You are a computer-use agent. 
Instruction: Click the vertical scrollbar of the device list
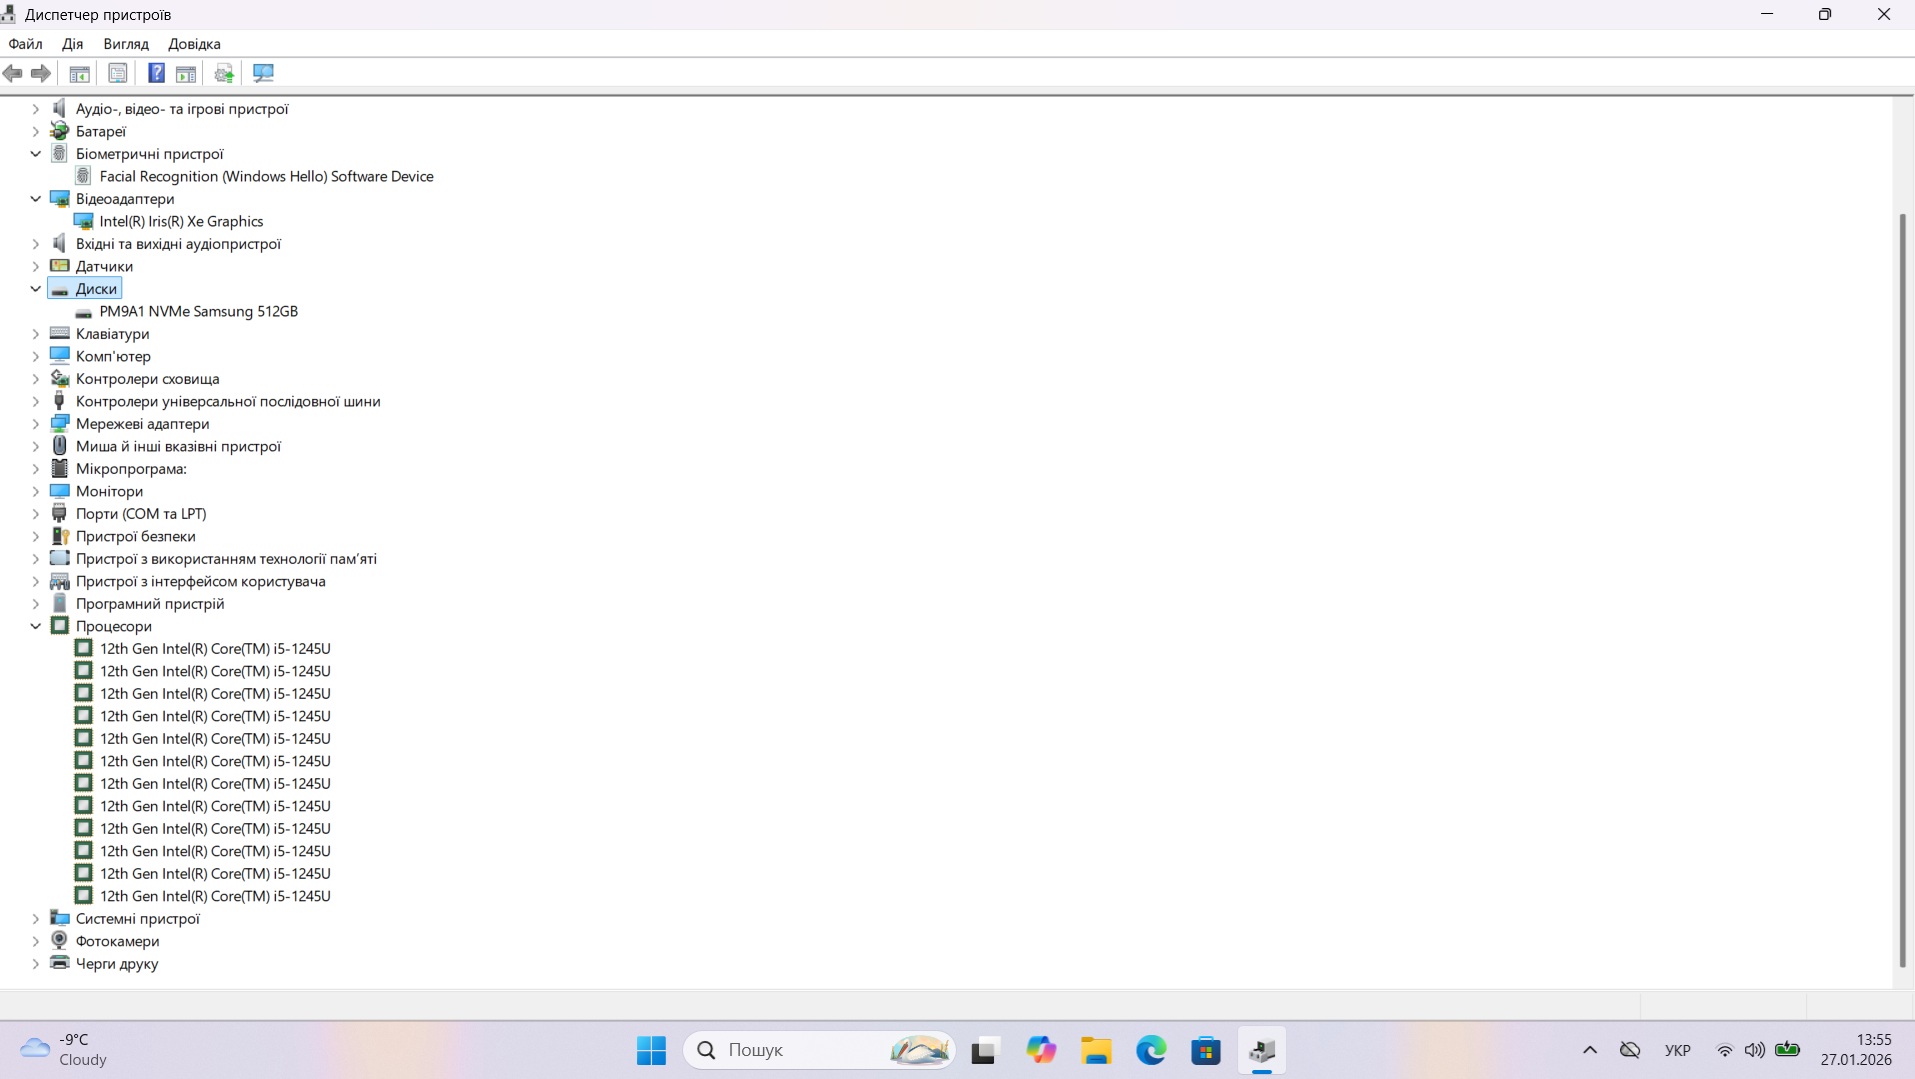[x=1902, y=590]
